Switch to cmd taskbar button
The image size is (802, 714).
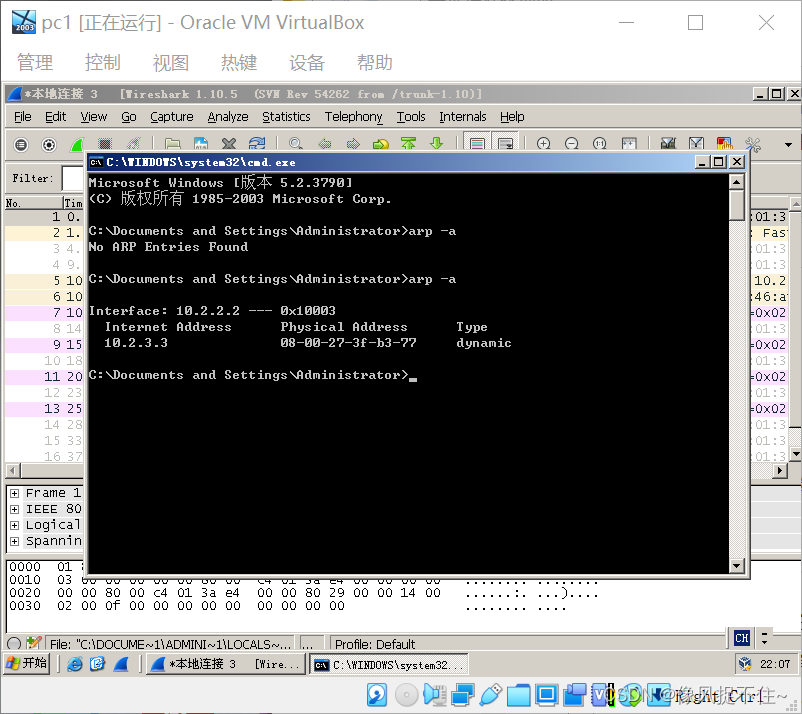(x=388, y=664)
